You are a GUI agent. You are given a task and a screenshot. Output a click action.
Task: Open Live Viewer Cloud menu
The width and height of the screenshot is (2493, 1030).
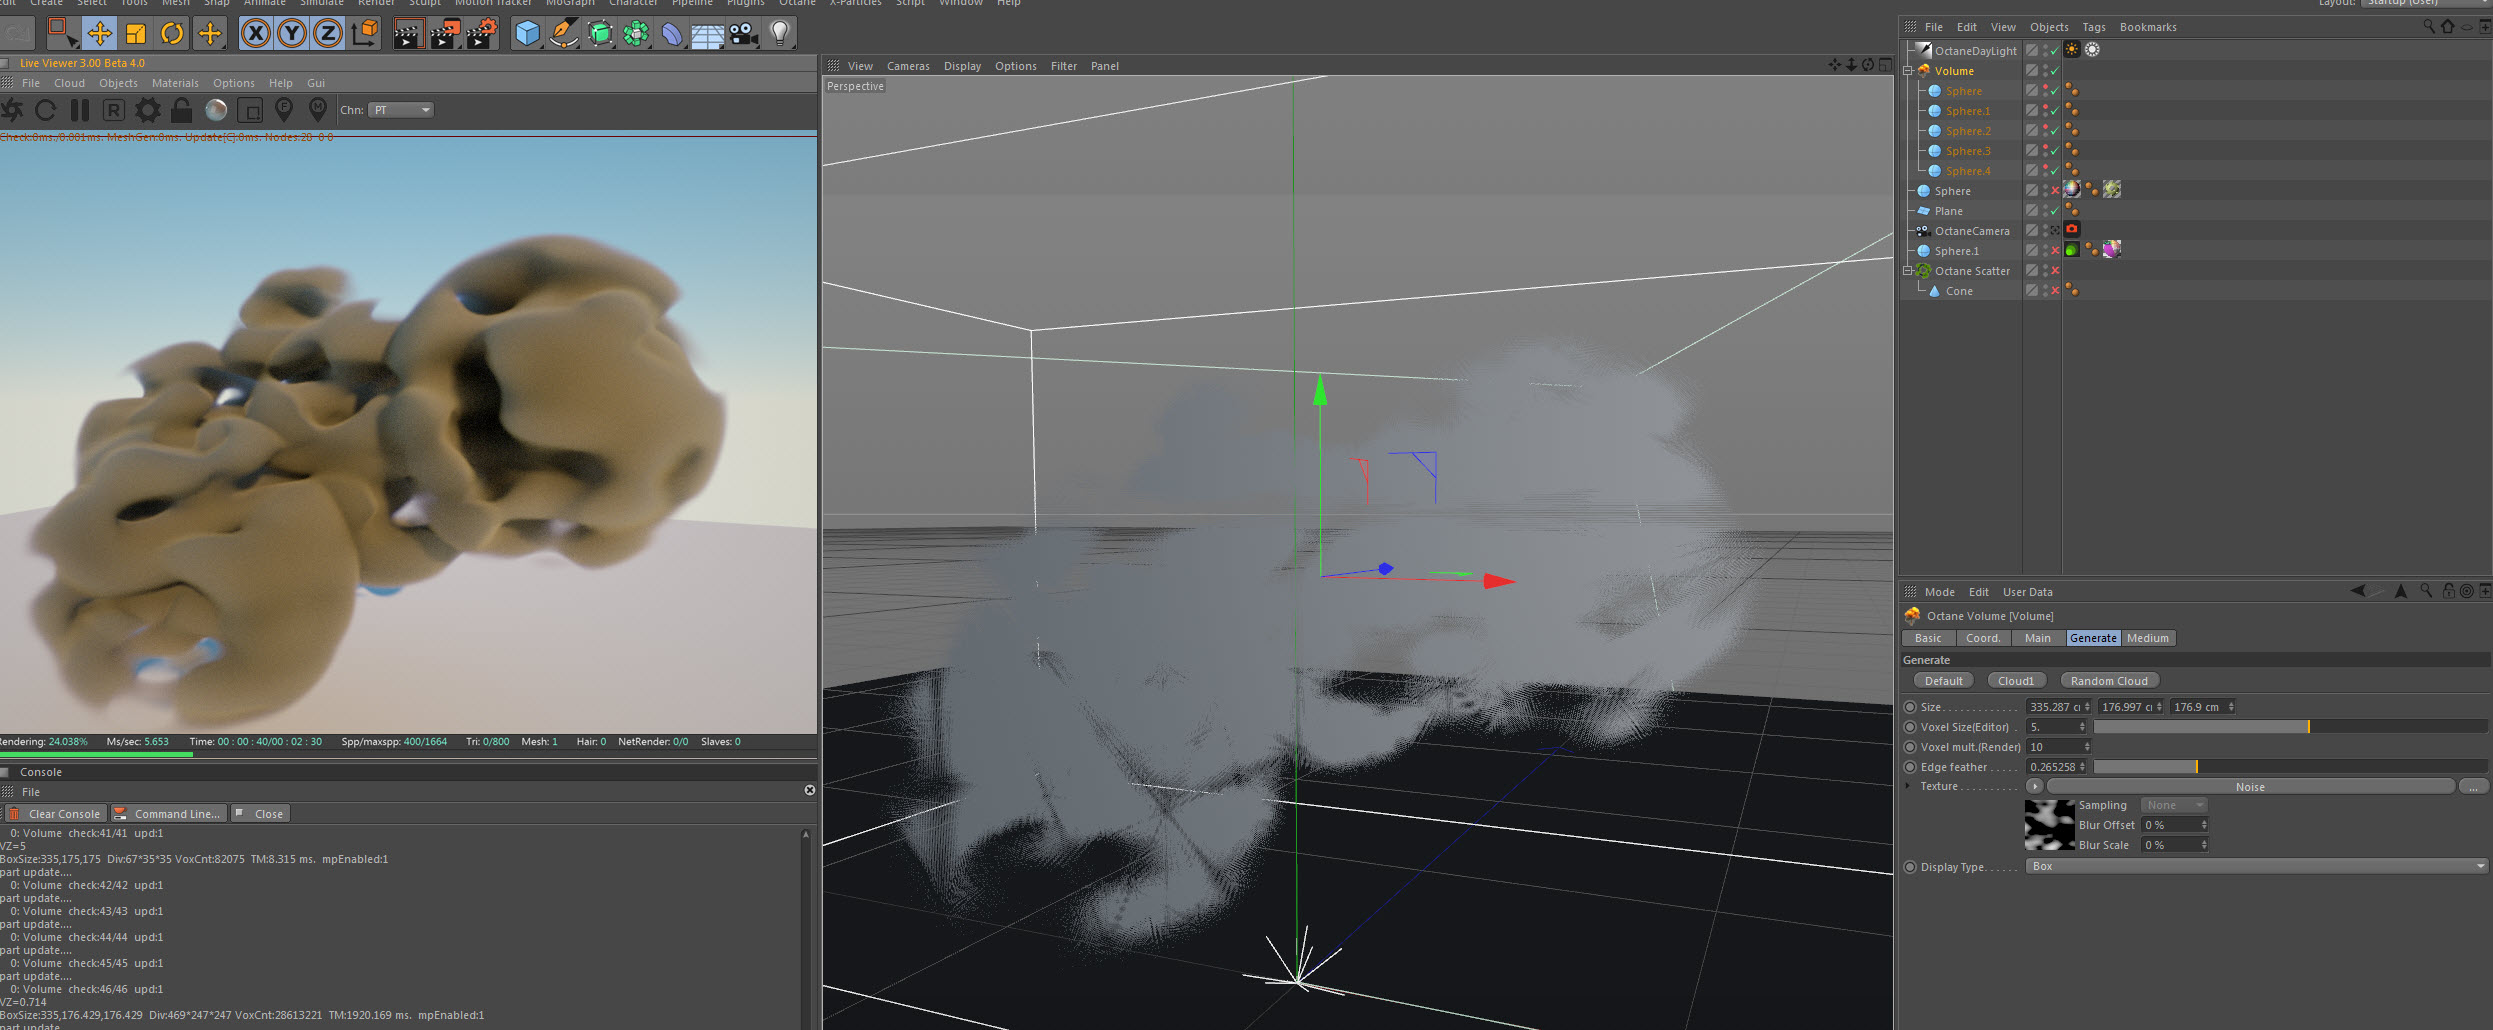coord(69,83)
